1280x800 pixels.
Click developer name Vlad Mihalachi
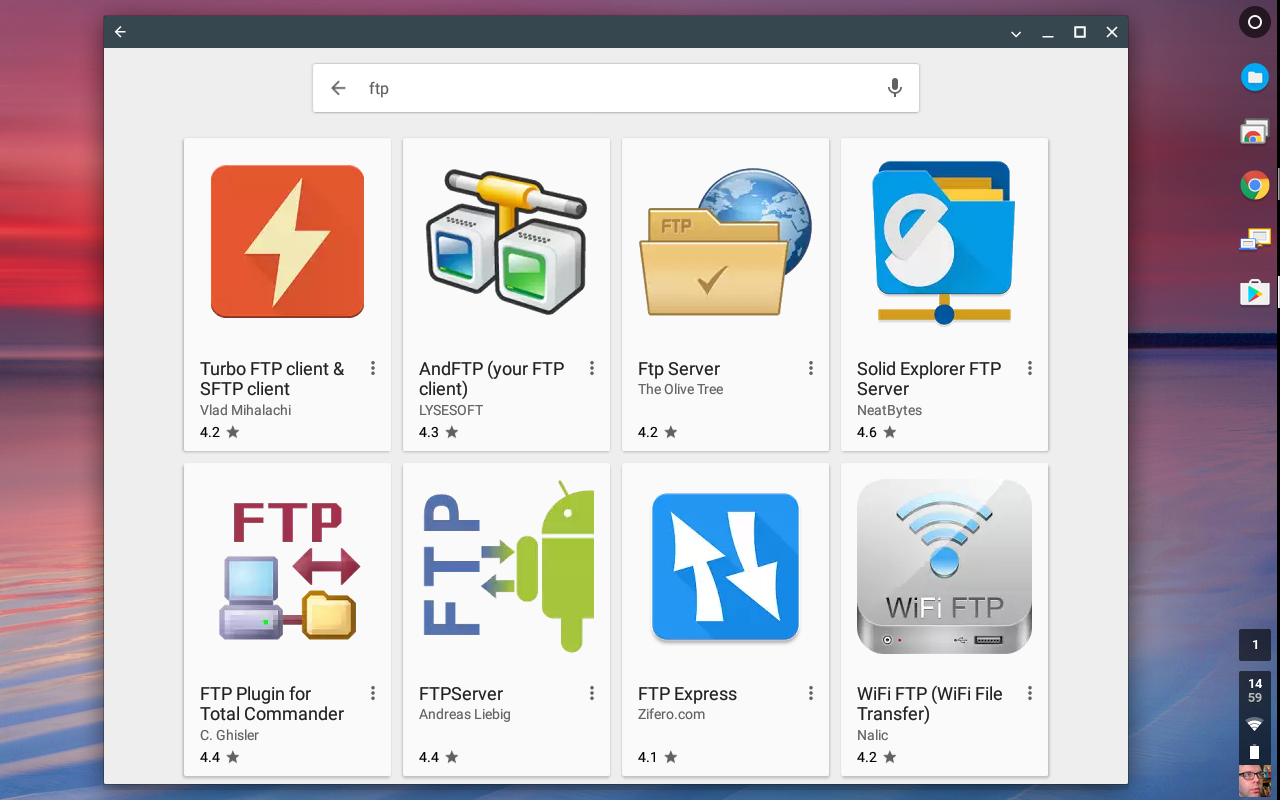(246, 410)
